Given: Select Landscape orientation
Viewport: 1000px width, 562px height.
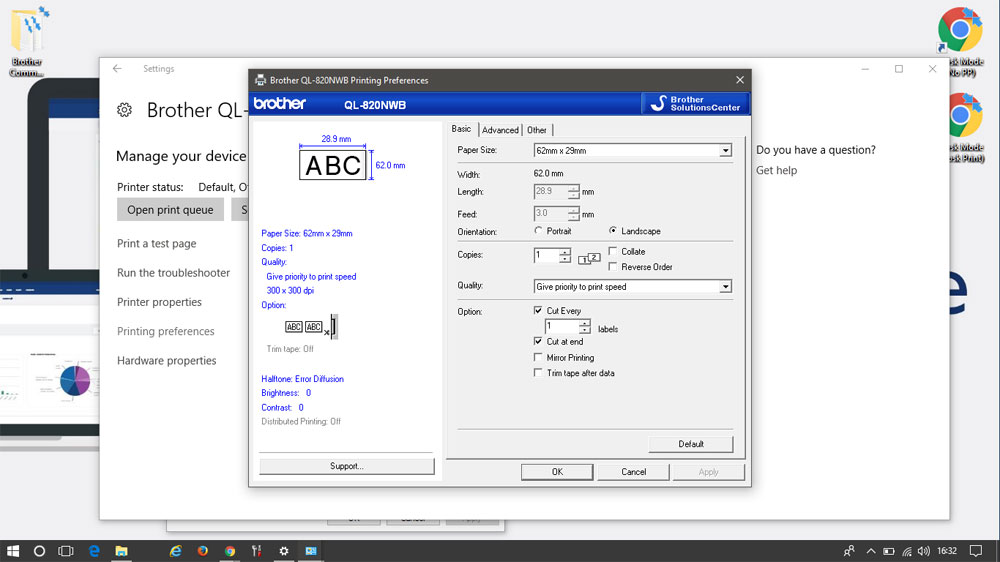Looking at the screenshot, I should tap(613, 231).
